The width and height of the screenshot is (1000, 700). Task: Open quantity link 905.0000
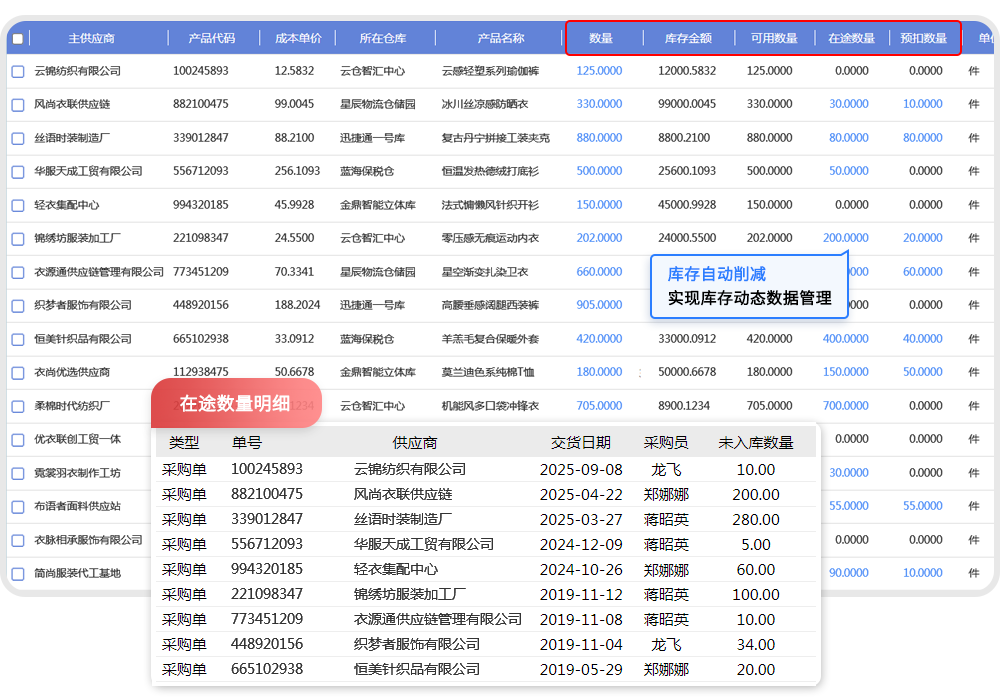pos(599,305)
